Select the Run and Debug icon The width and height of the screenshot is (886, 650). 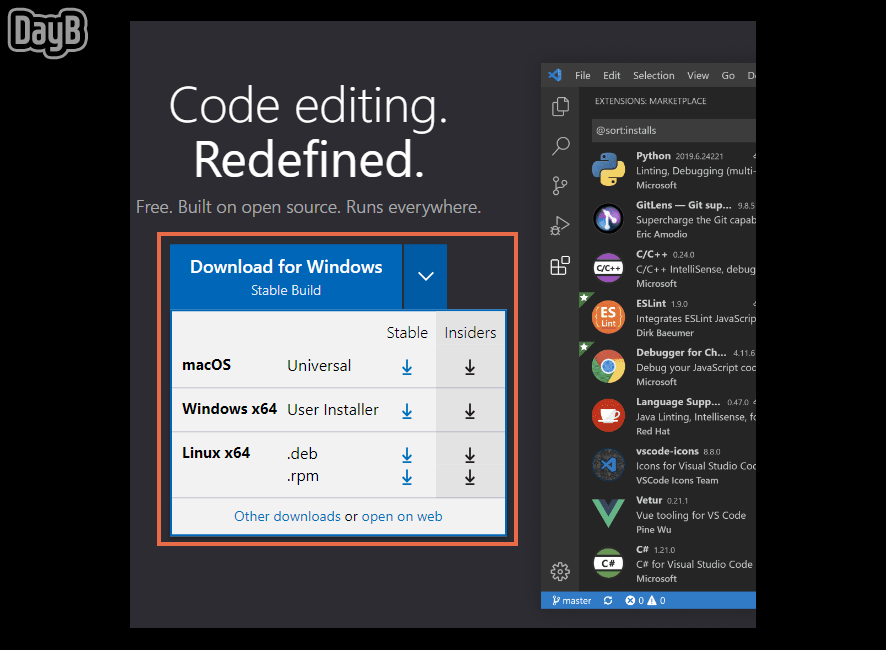(x=560, y=226)
